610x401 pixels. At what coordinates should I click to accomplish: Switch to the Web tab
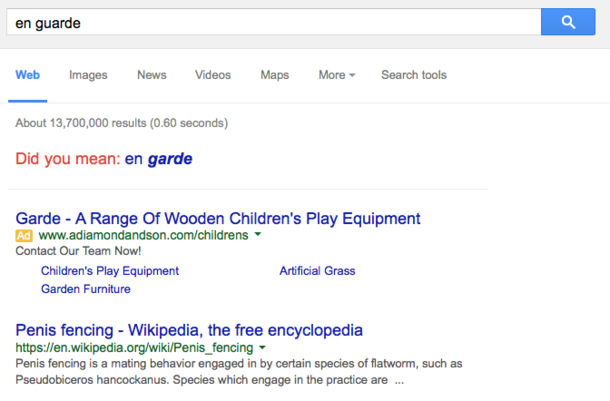point(28,75)
